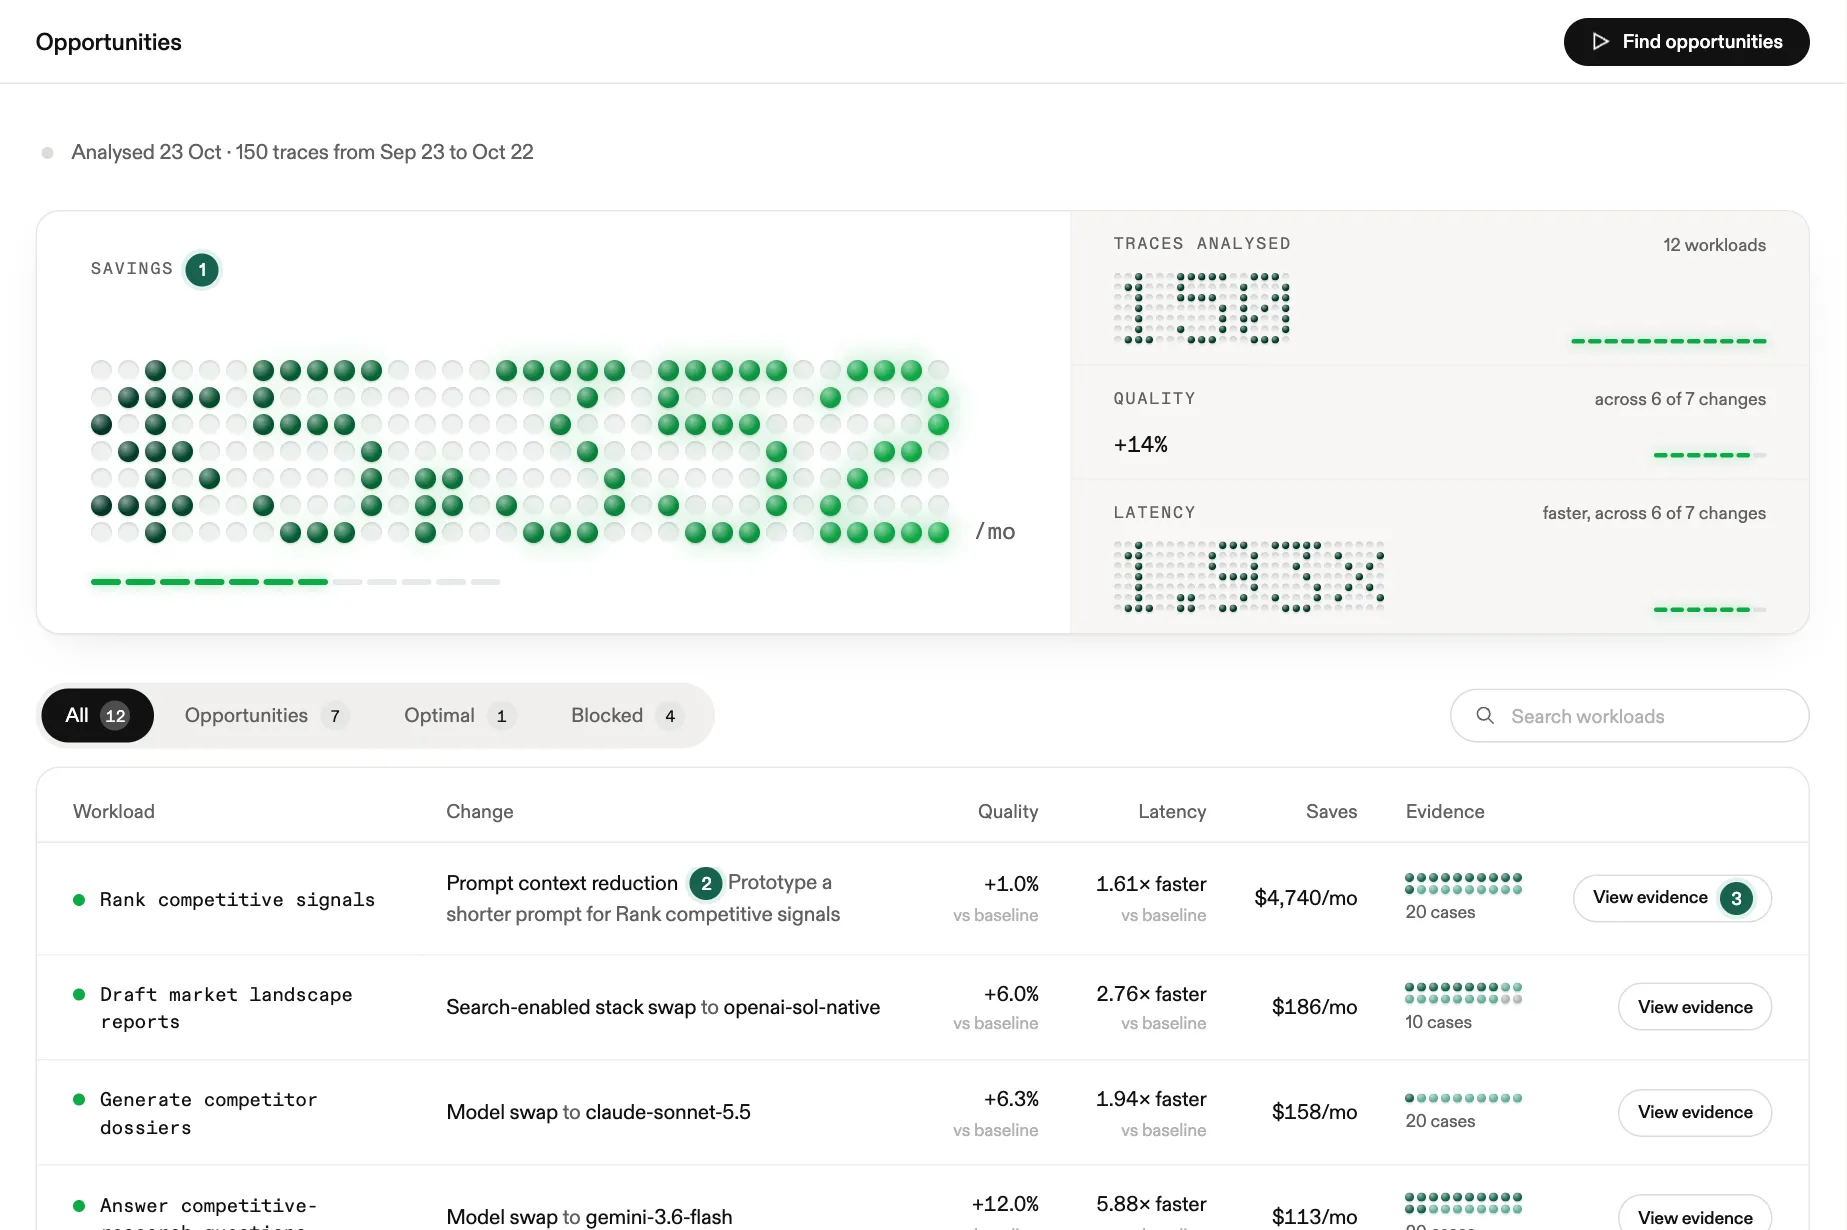
Task: Click the Savings dot-matrix amount display
Action: coord(520,451)
